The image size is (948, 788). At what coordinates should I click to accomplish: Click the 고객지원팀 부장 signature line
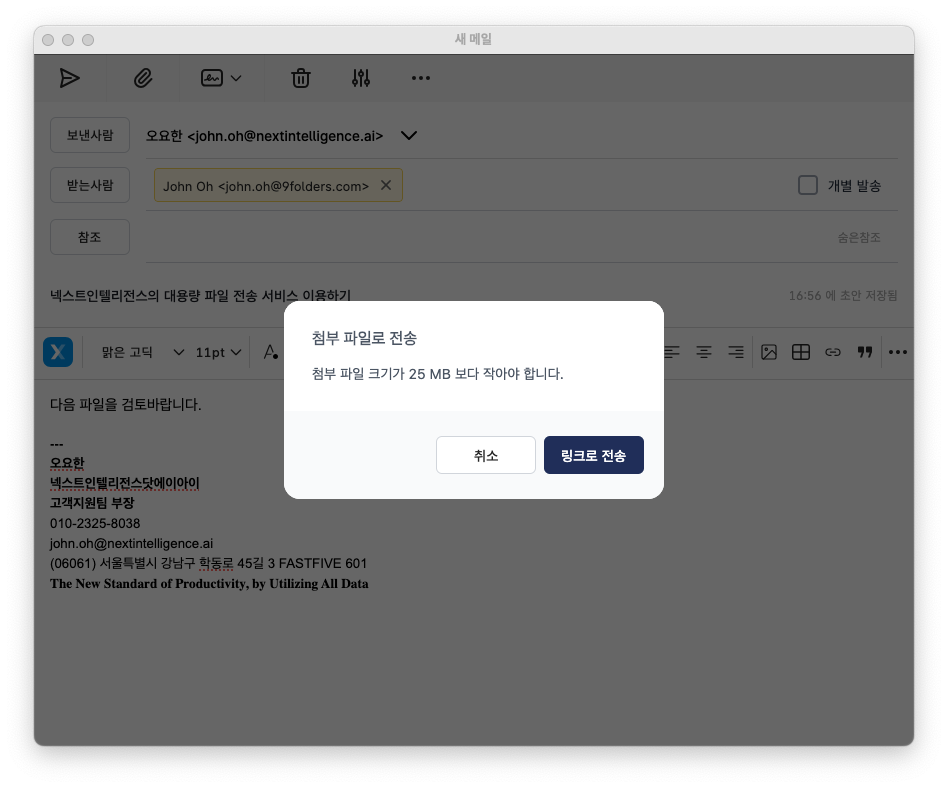pos(92,503)
